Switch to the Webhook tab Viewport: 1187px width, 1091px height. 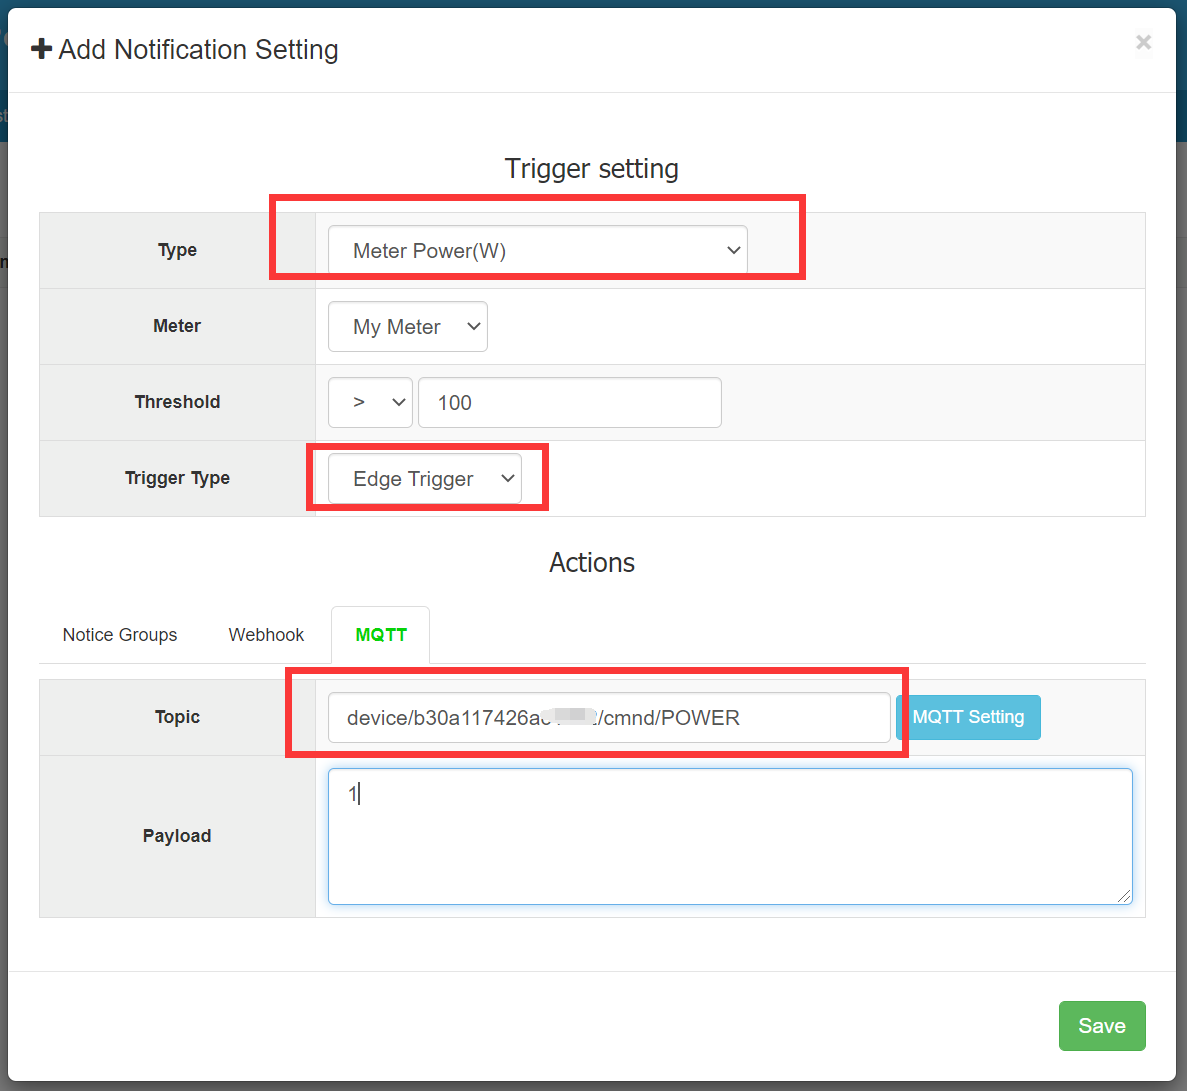pyautogui.click(x=266, y=635)
